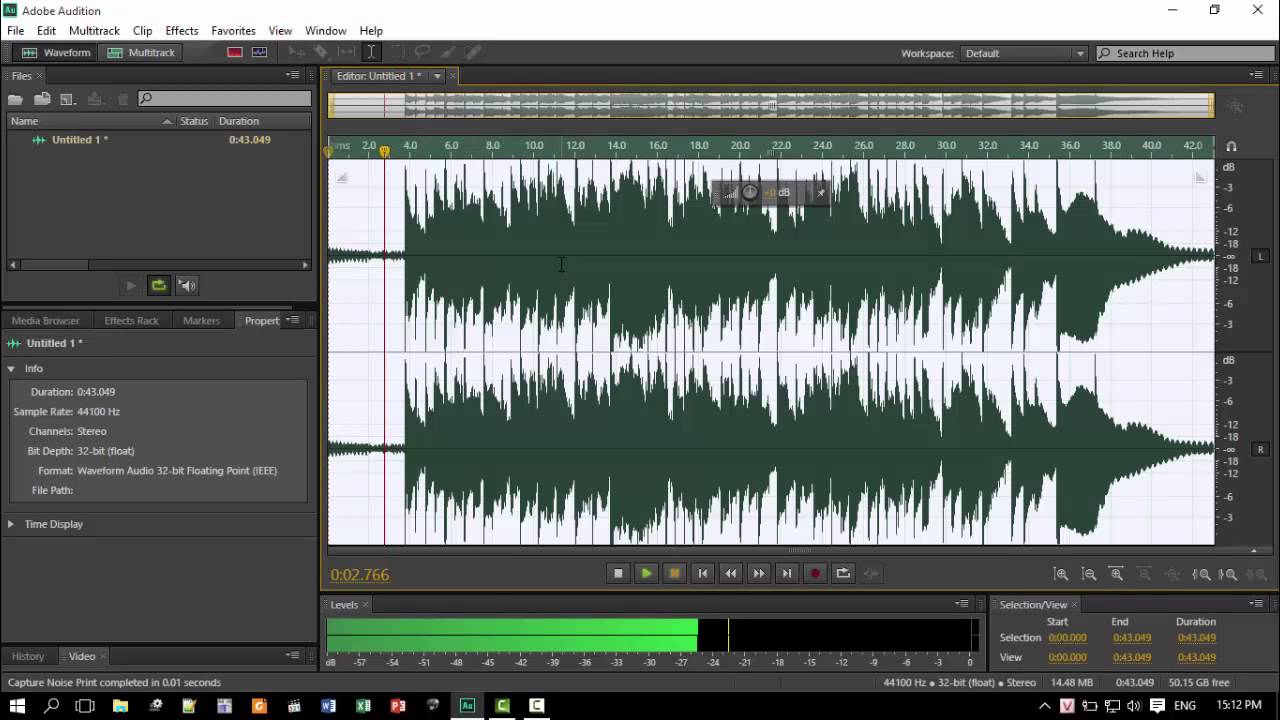Pin the HUD volume overlay
The height and width of the screenshot is (720, 1280).
tap(821, 193)
